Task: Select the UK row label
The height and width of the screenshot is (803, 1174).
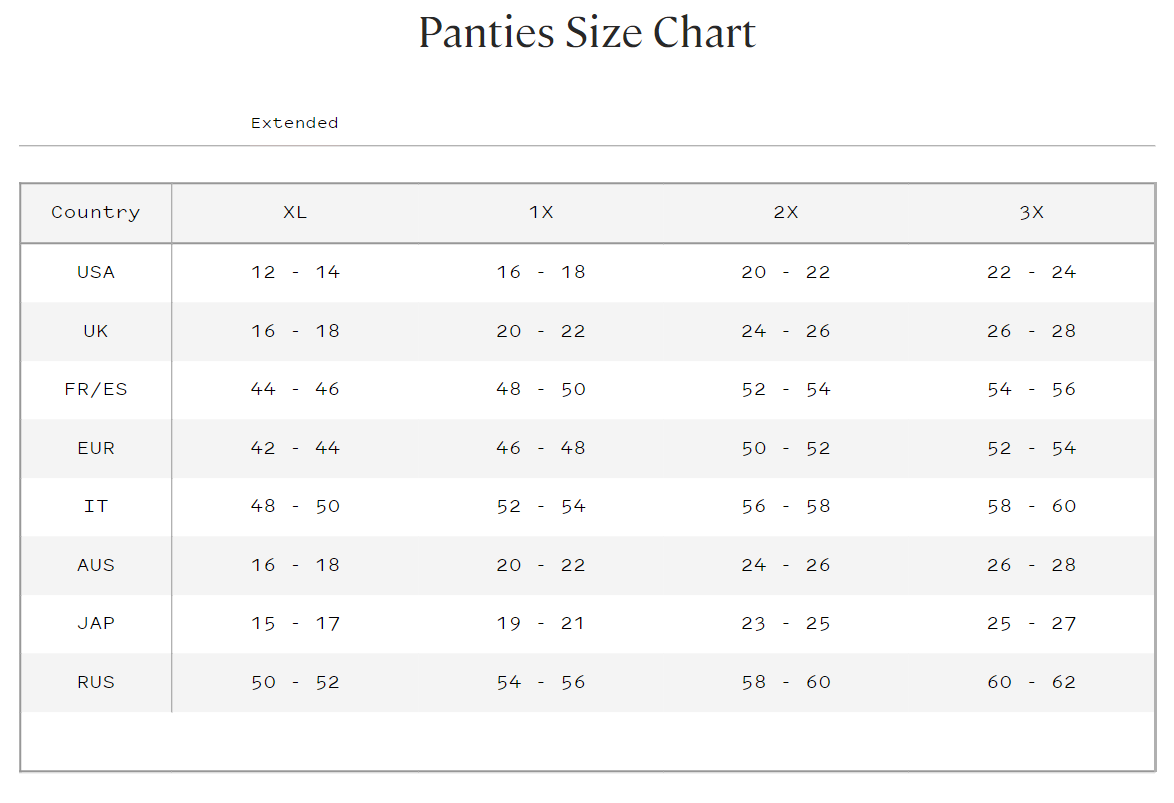Action: point(96,331)
